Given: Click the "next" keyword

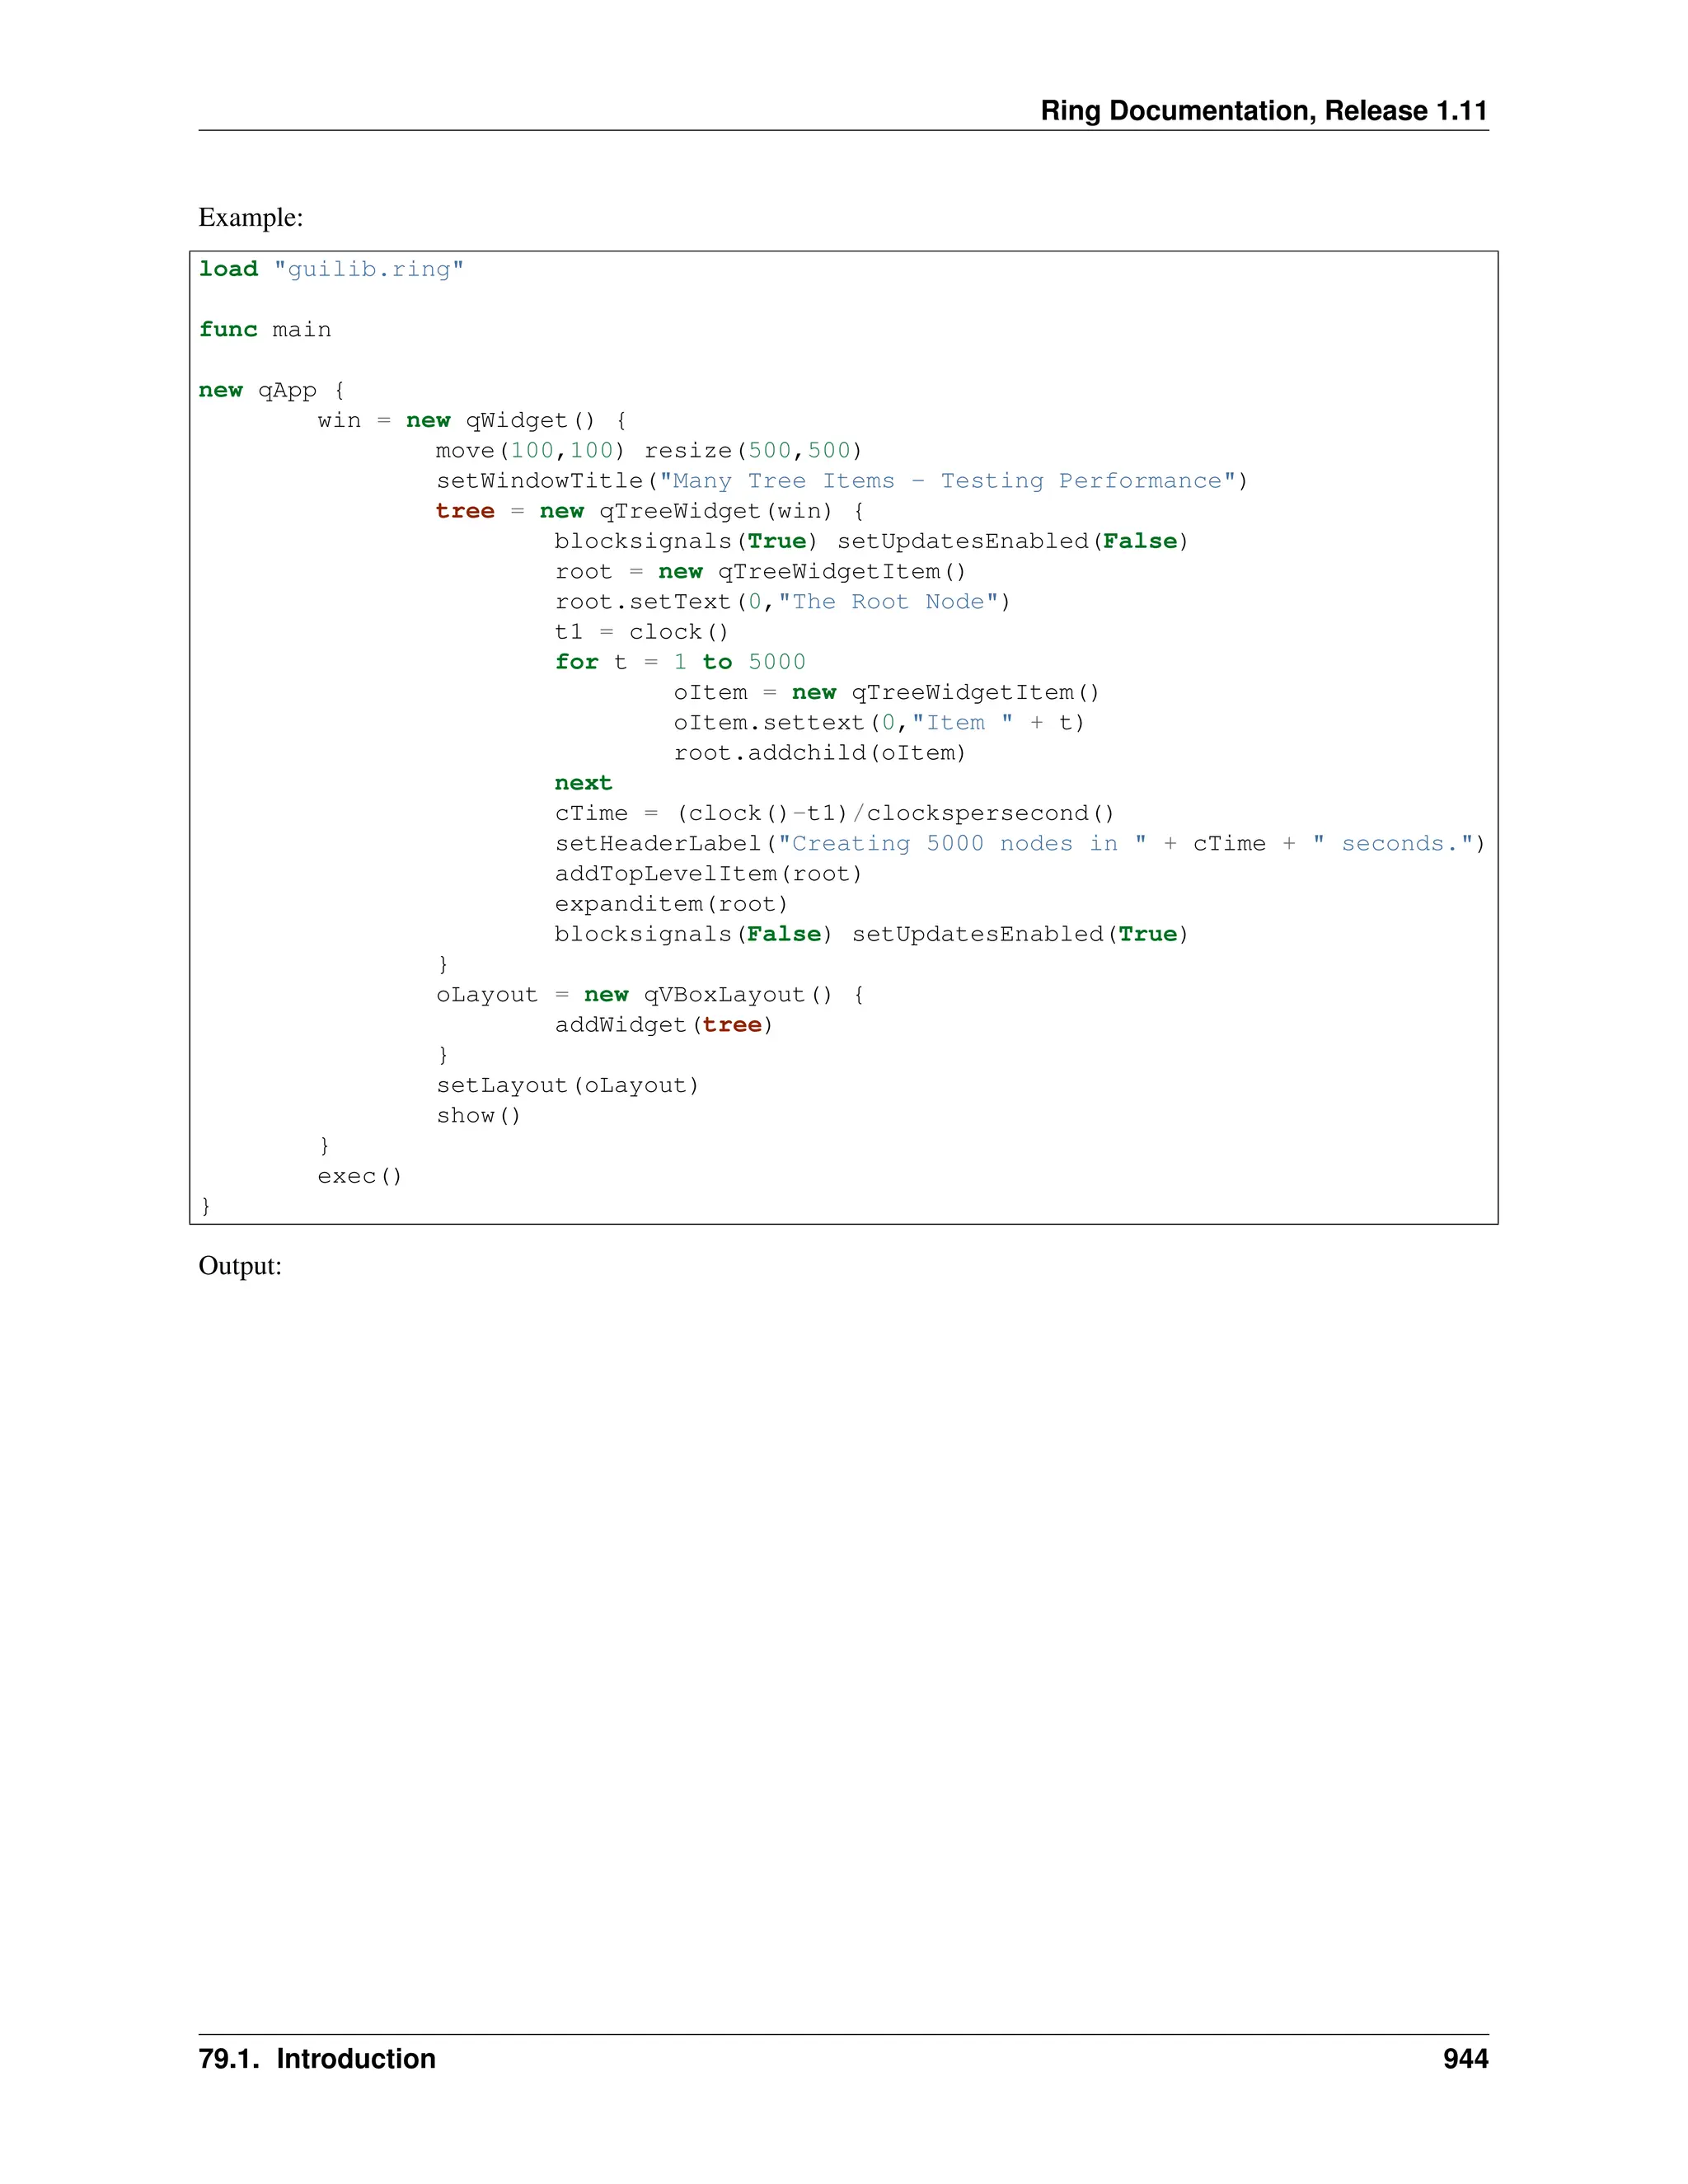Looking at the screenshot, I should click(x=583, y=783).
